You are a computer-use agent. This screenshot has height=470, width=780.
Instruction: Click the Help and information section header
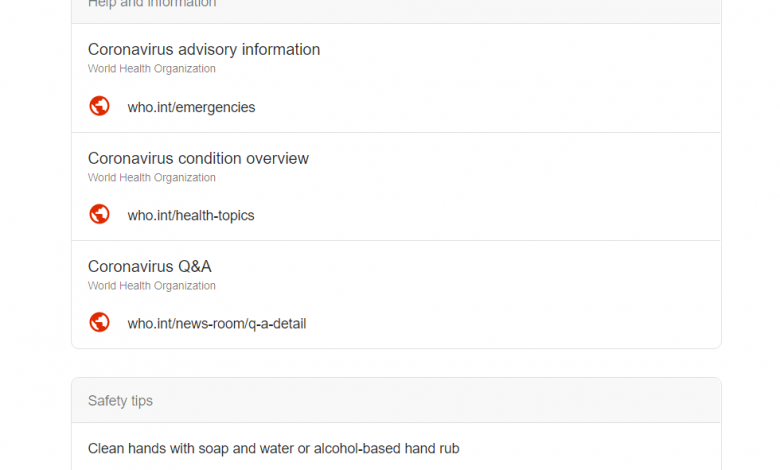[x=152, y=4]
